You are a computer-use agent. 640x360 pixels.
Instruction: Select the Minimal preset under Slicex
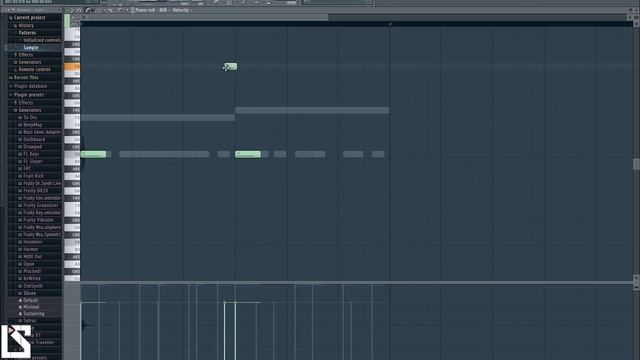click(x=31, y=307)
